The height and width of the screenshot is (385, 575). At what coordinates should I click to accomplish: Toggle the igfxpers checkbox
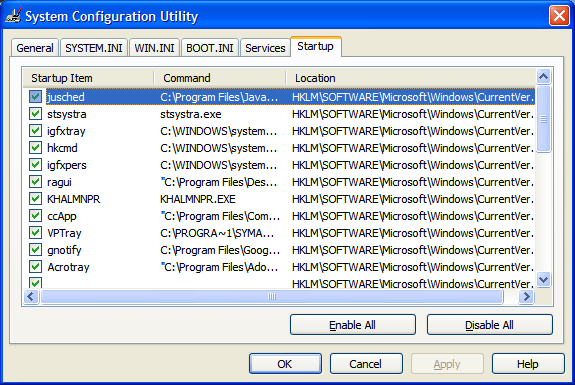[x=35, y=165]
